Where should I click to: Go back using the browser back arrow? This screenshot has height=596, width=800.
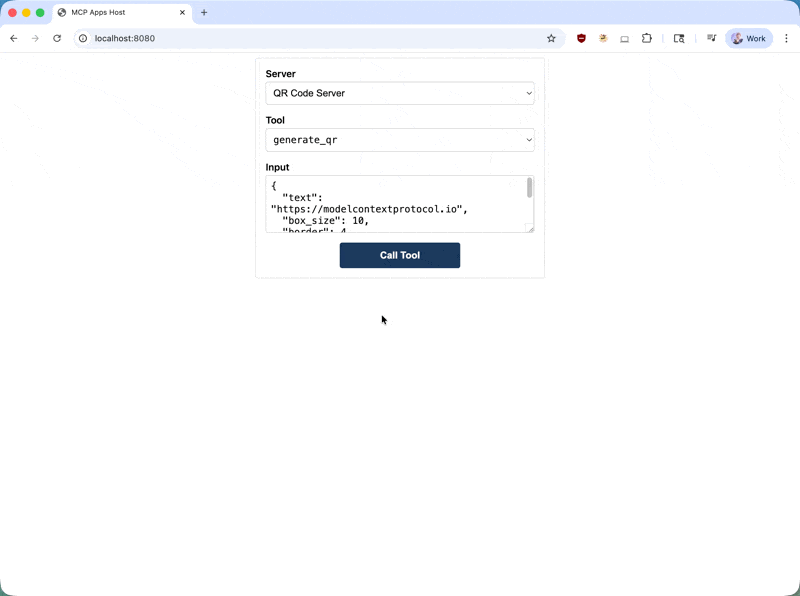tap(13, 38)
